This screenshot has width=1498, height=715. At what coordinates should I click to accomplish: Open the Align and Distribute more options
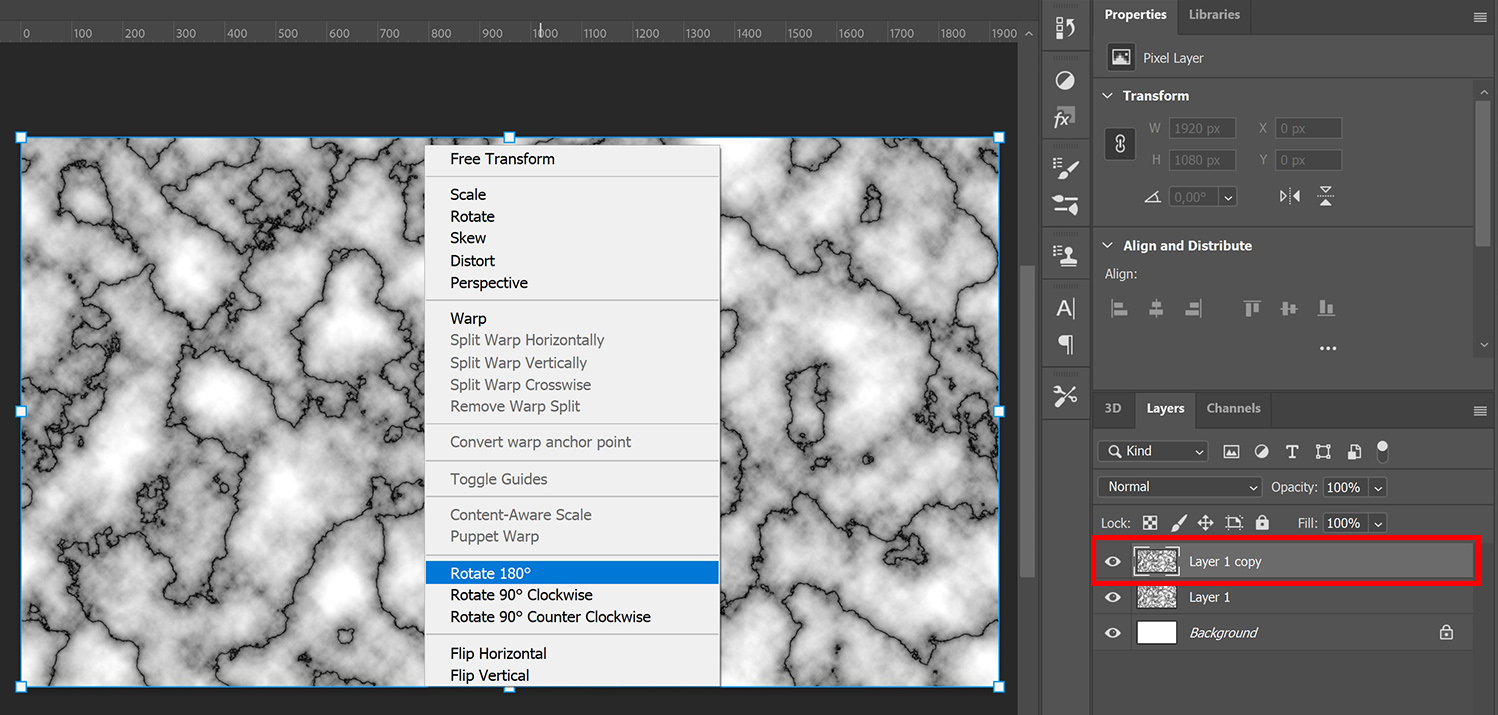tap(1328, 348)
